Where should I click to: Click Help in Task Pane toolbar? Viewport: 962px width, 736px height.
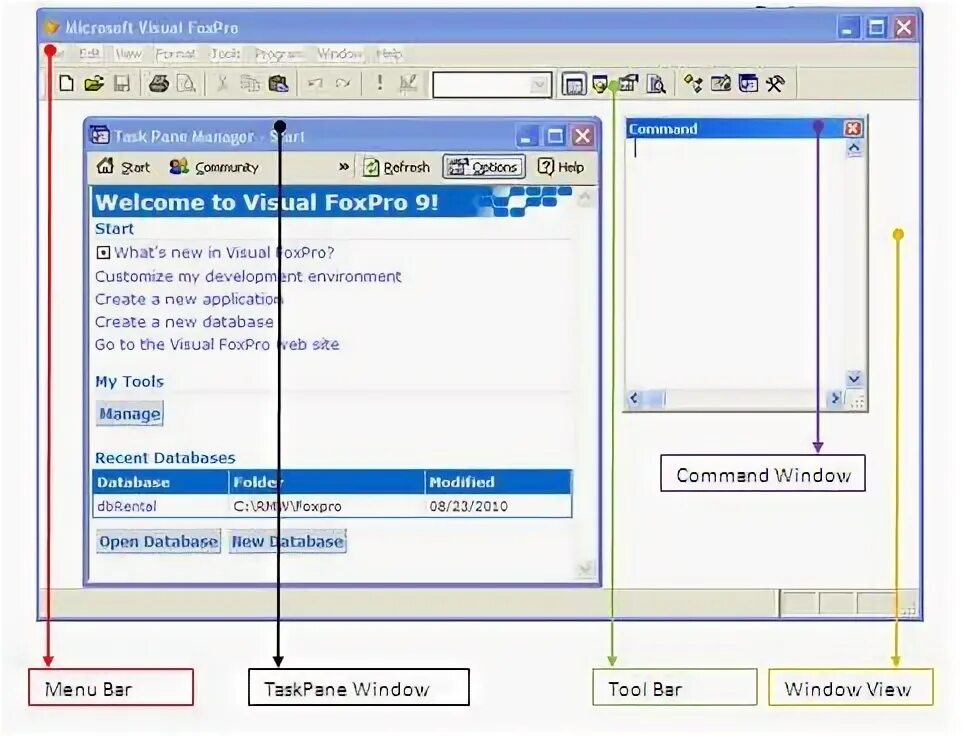561,167
